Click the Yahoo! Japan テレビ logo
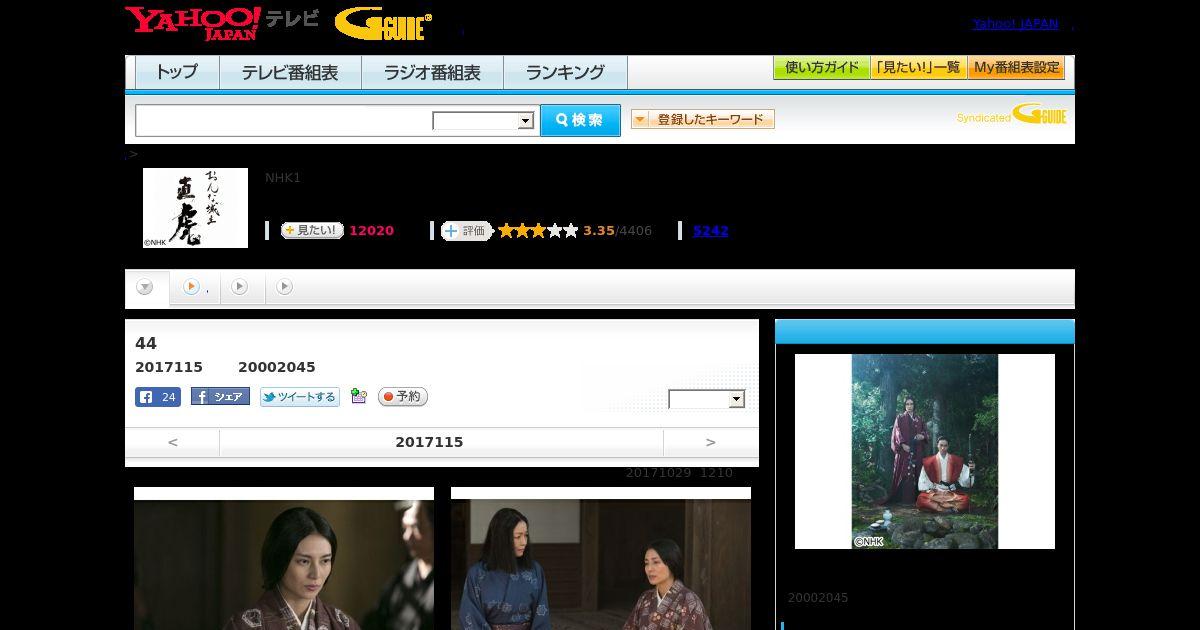Viewport: 1200px width, 630px height. (222, 23)
